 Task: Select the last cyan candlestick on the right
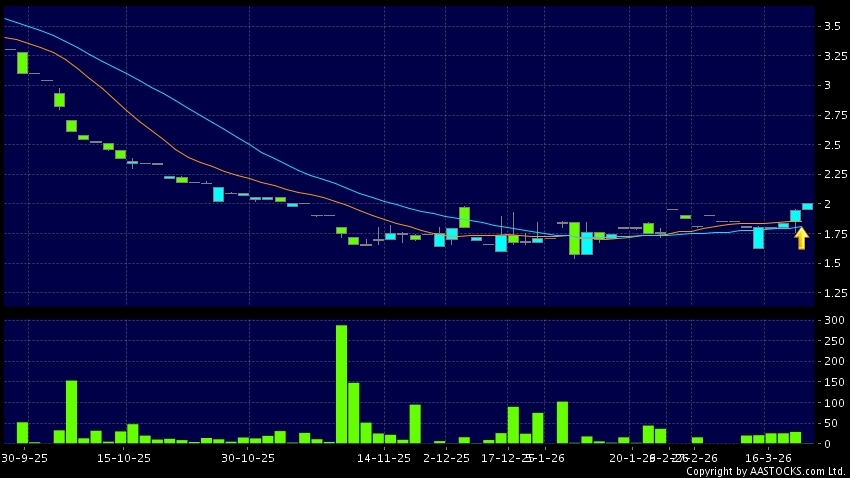(x=807, y=206)
